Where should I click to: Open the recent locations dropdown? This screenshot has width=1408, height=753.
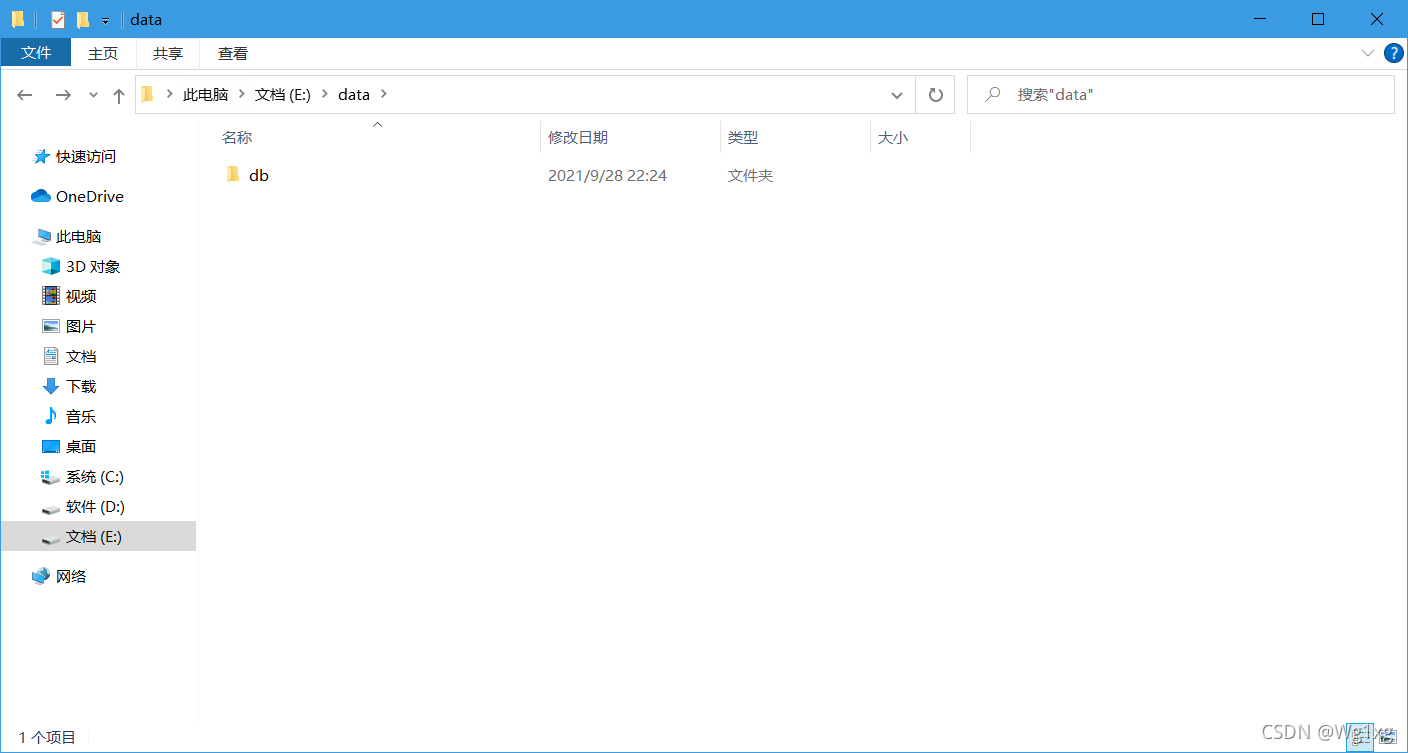point(93,95)
